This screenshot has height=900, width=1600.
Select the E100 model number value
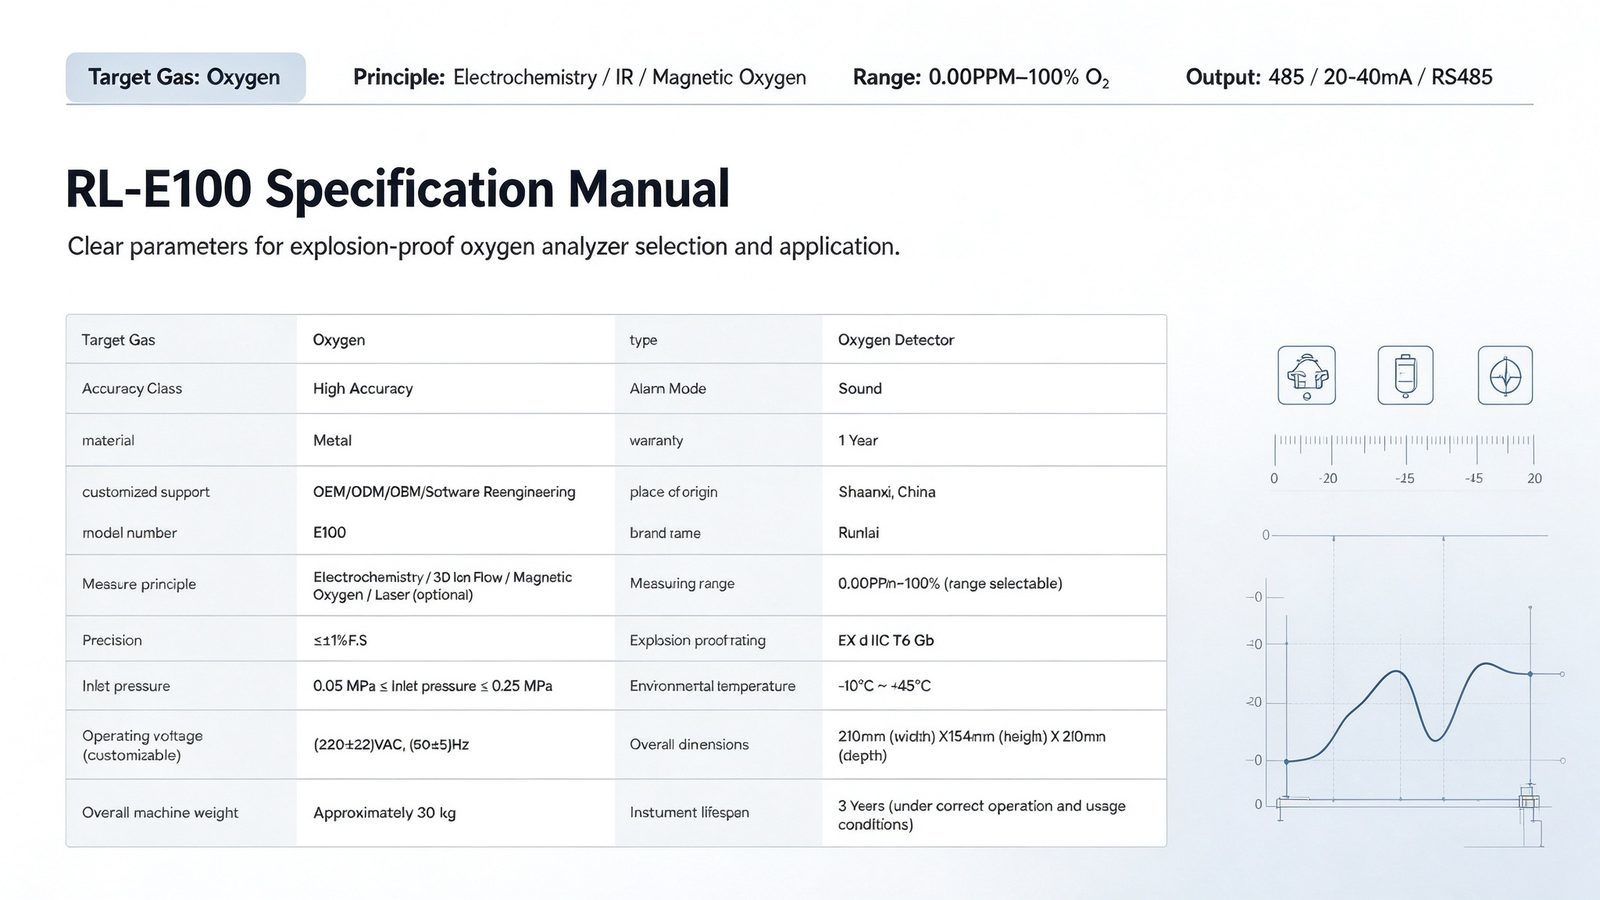click(x=329, y=533)
